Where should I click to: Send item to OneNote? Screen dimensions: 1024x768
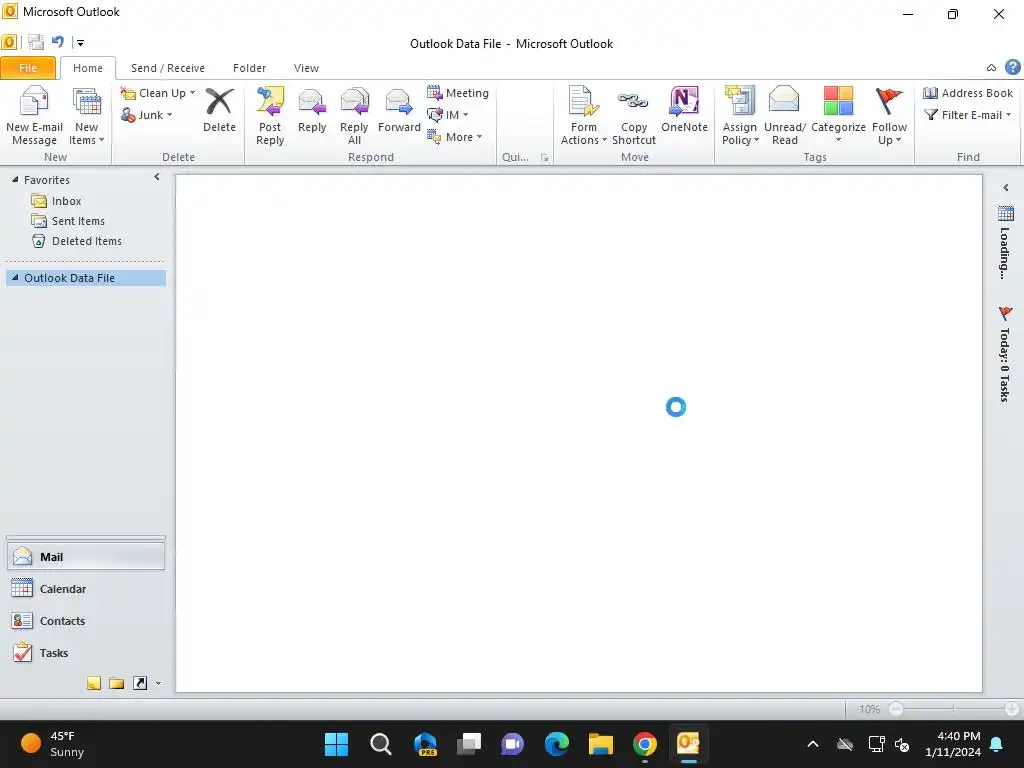684,110
